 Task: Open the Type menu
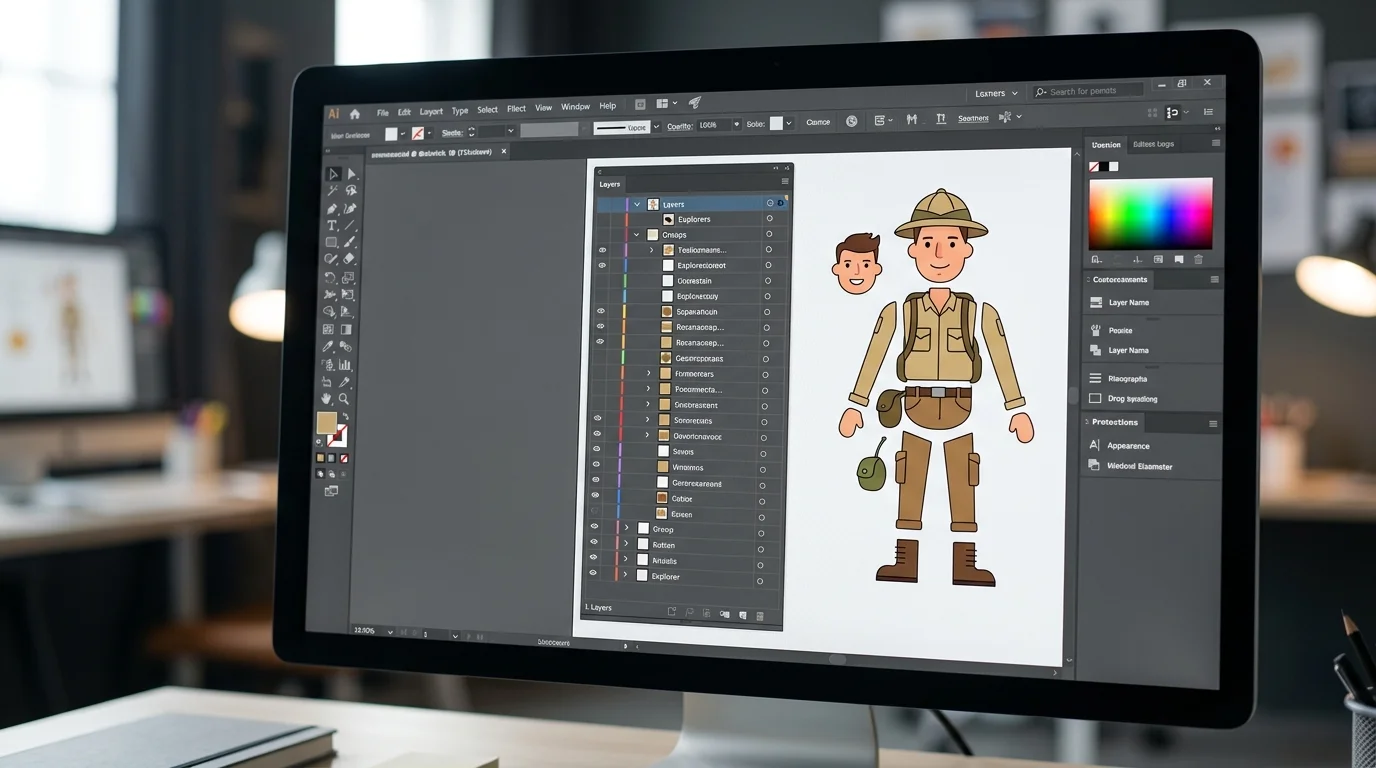coord(460,111)
